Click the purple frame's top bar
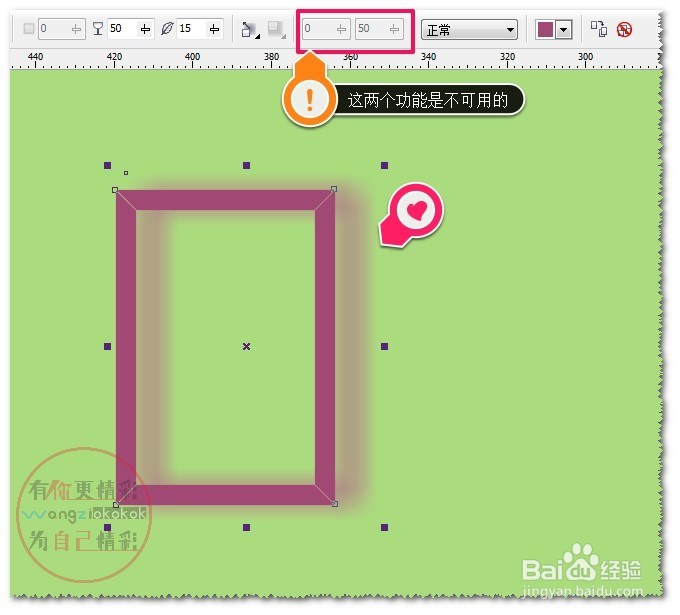 (x=226, y=200)
